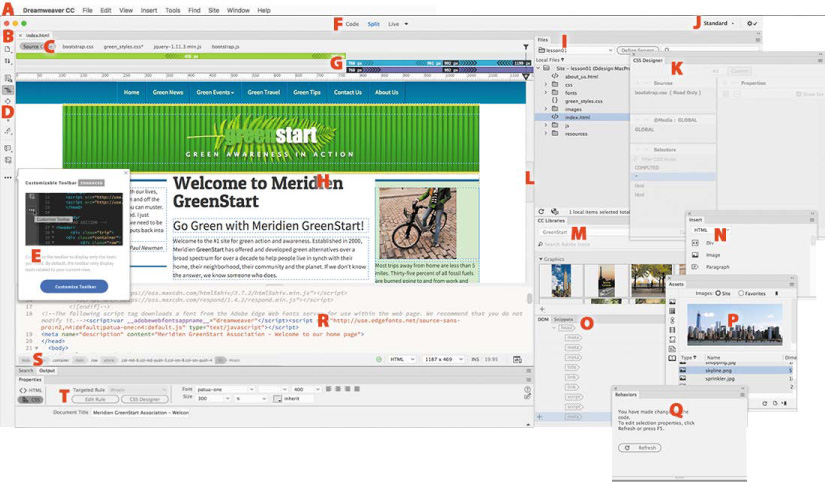This screenshot has width=825, height=482.
Task: Click the Files panel refresh icon
Action: (x=541, y=212)
